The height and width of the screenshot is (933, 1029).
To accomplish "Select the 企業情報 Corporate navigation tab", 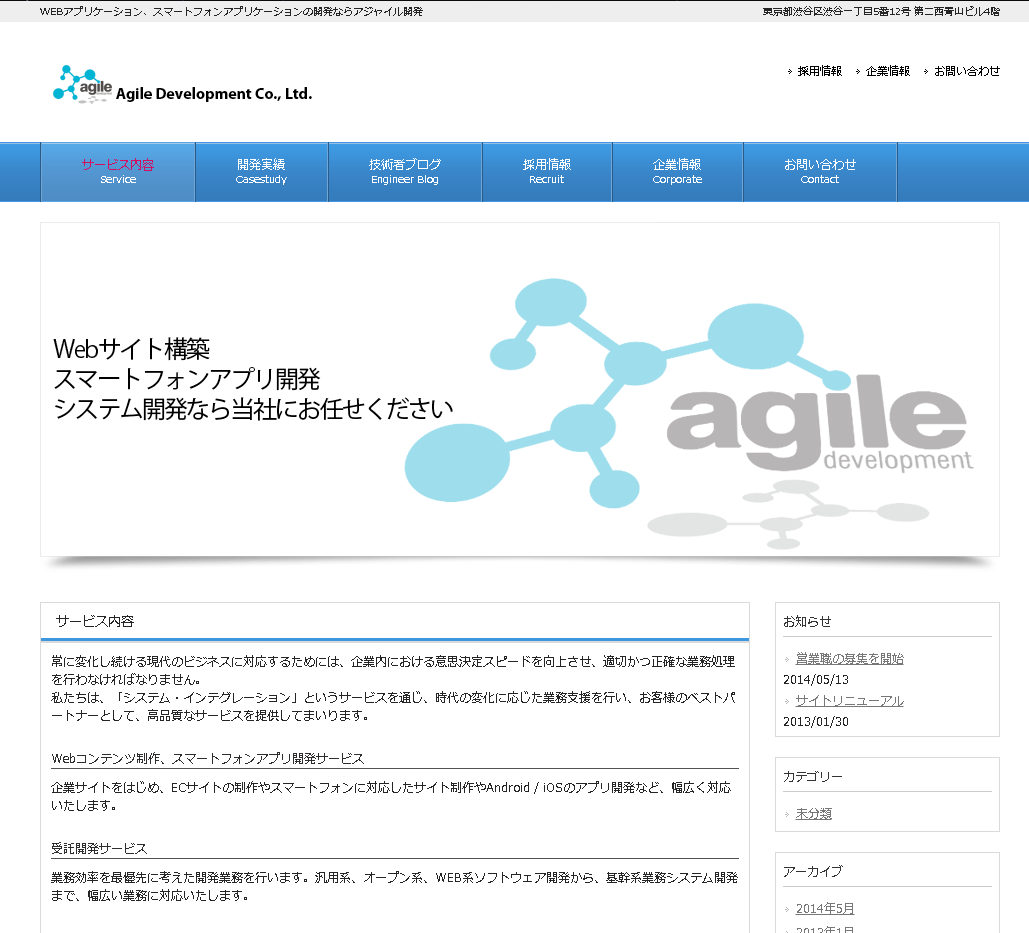I will pos(677,171).
